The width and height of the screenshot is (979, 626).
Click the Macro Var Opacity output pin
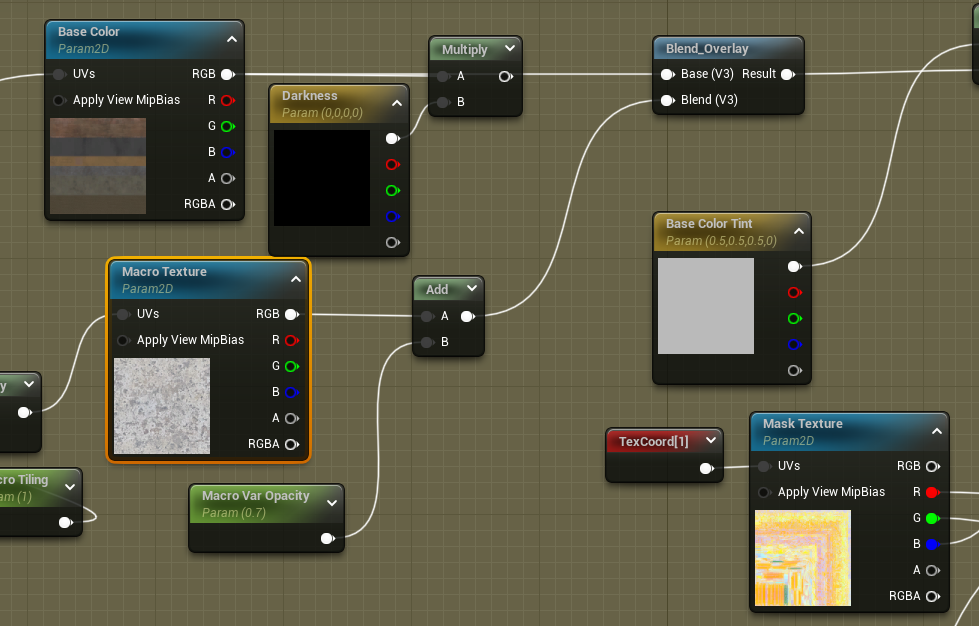pos(328,539)
